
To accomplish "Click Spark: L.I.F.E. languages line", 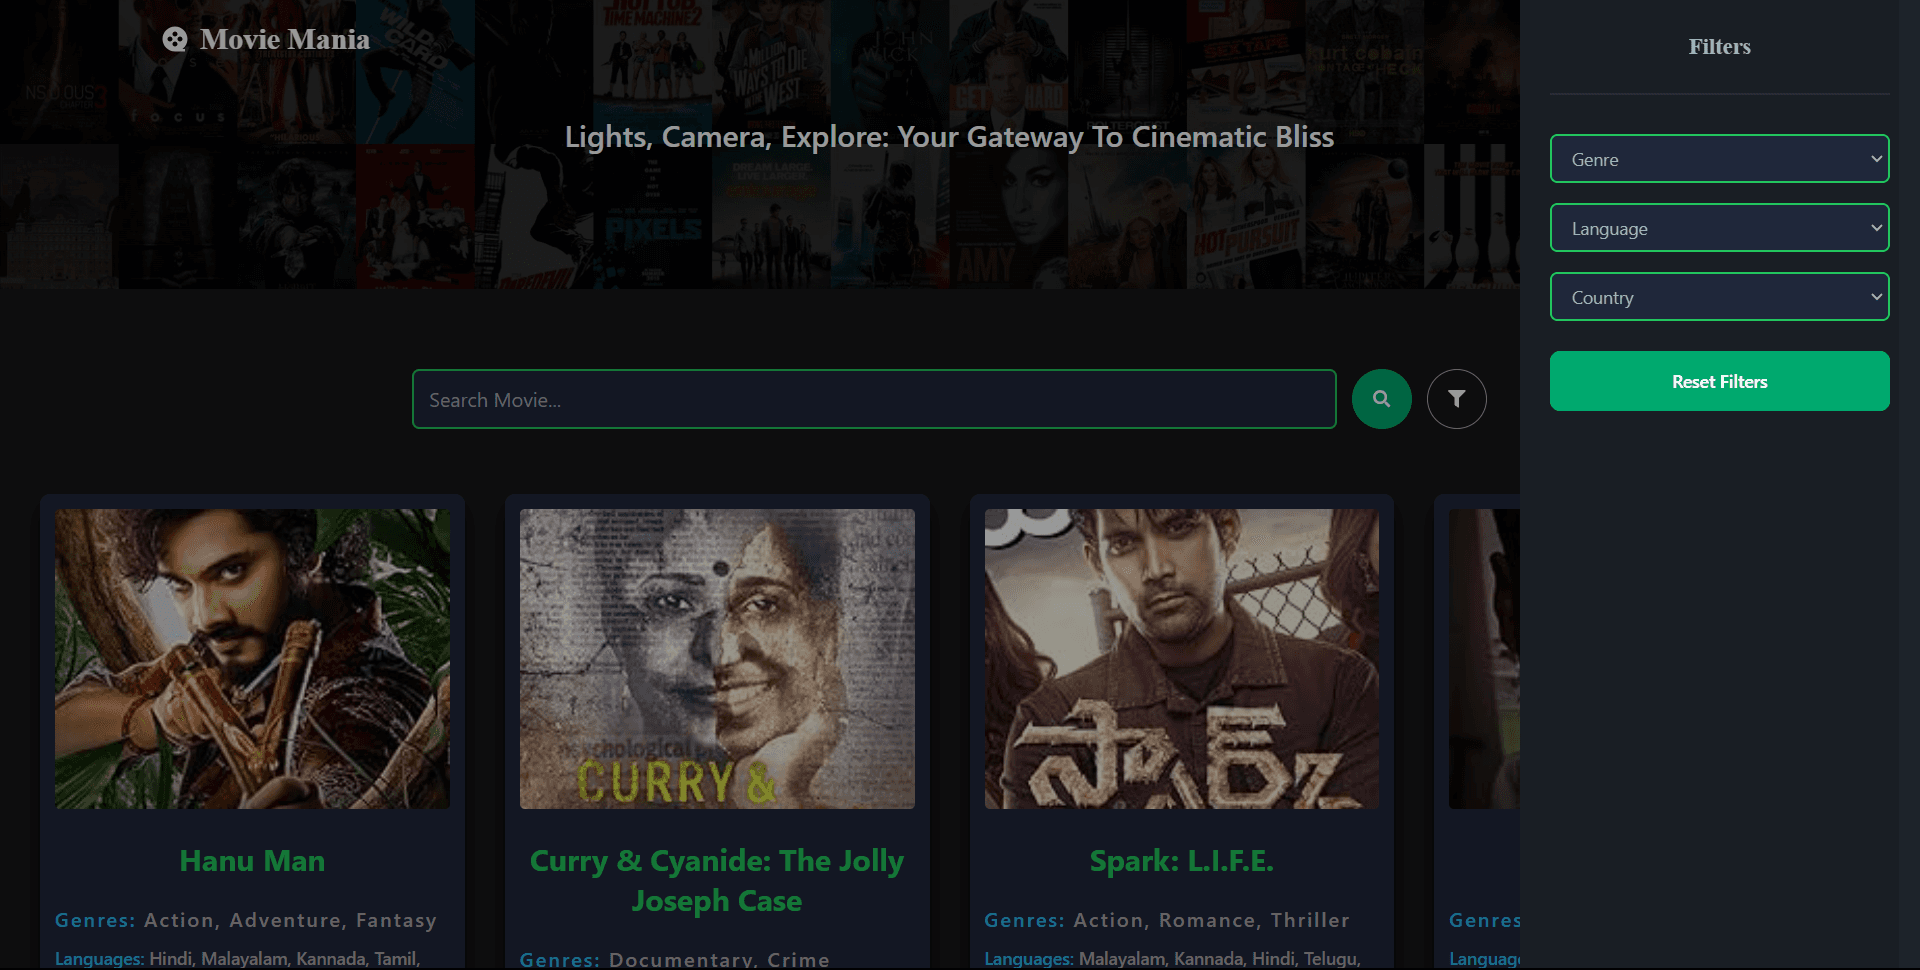I will click(x=1172, y=958).
